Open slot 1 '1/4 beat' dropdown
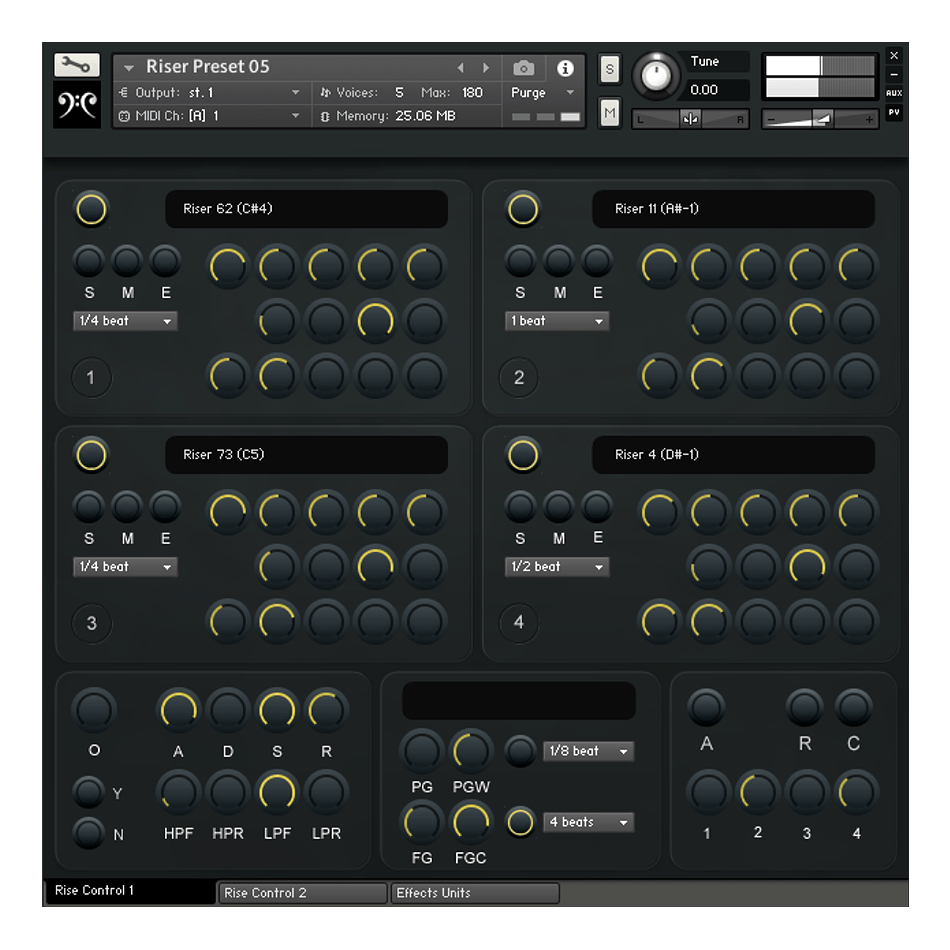Screen dimensions: 950x950 125,321
